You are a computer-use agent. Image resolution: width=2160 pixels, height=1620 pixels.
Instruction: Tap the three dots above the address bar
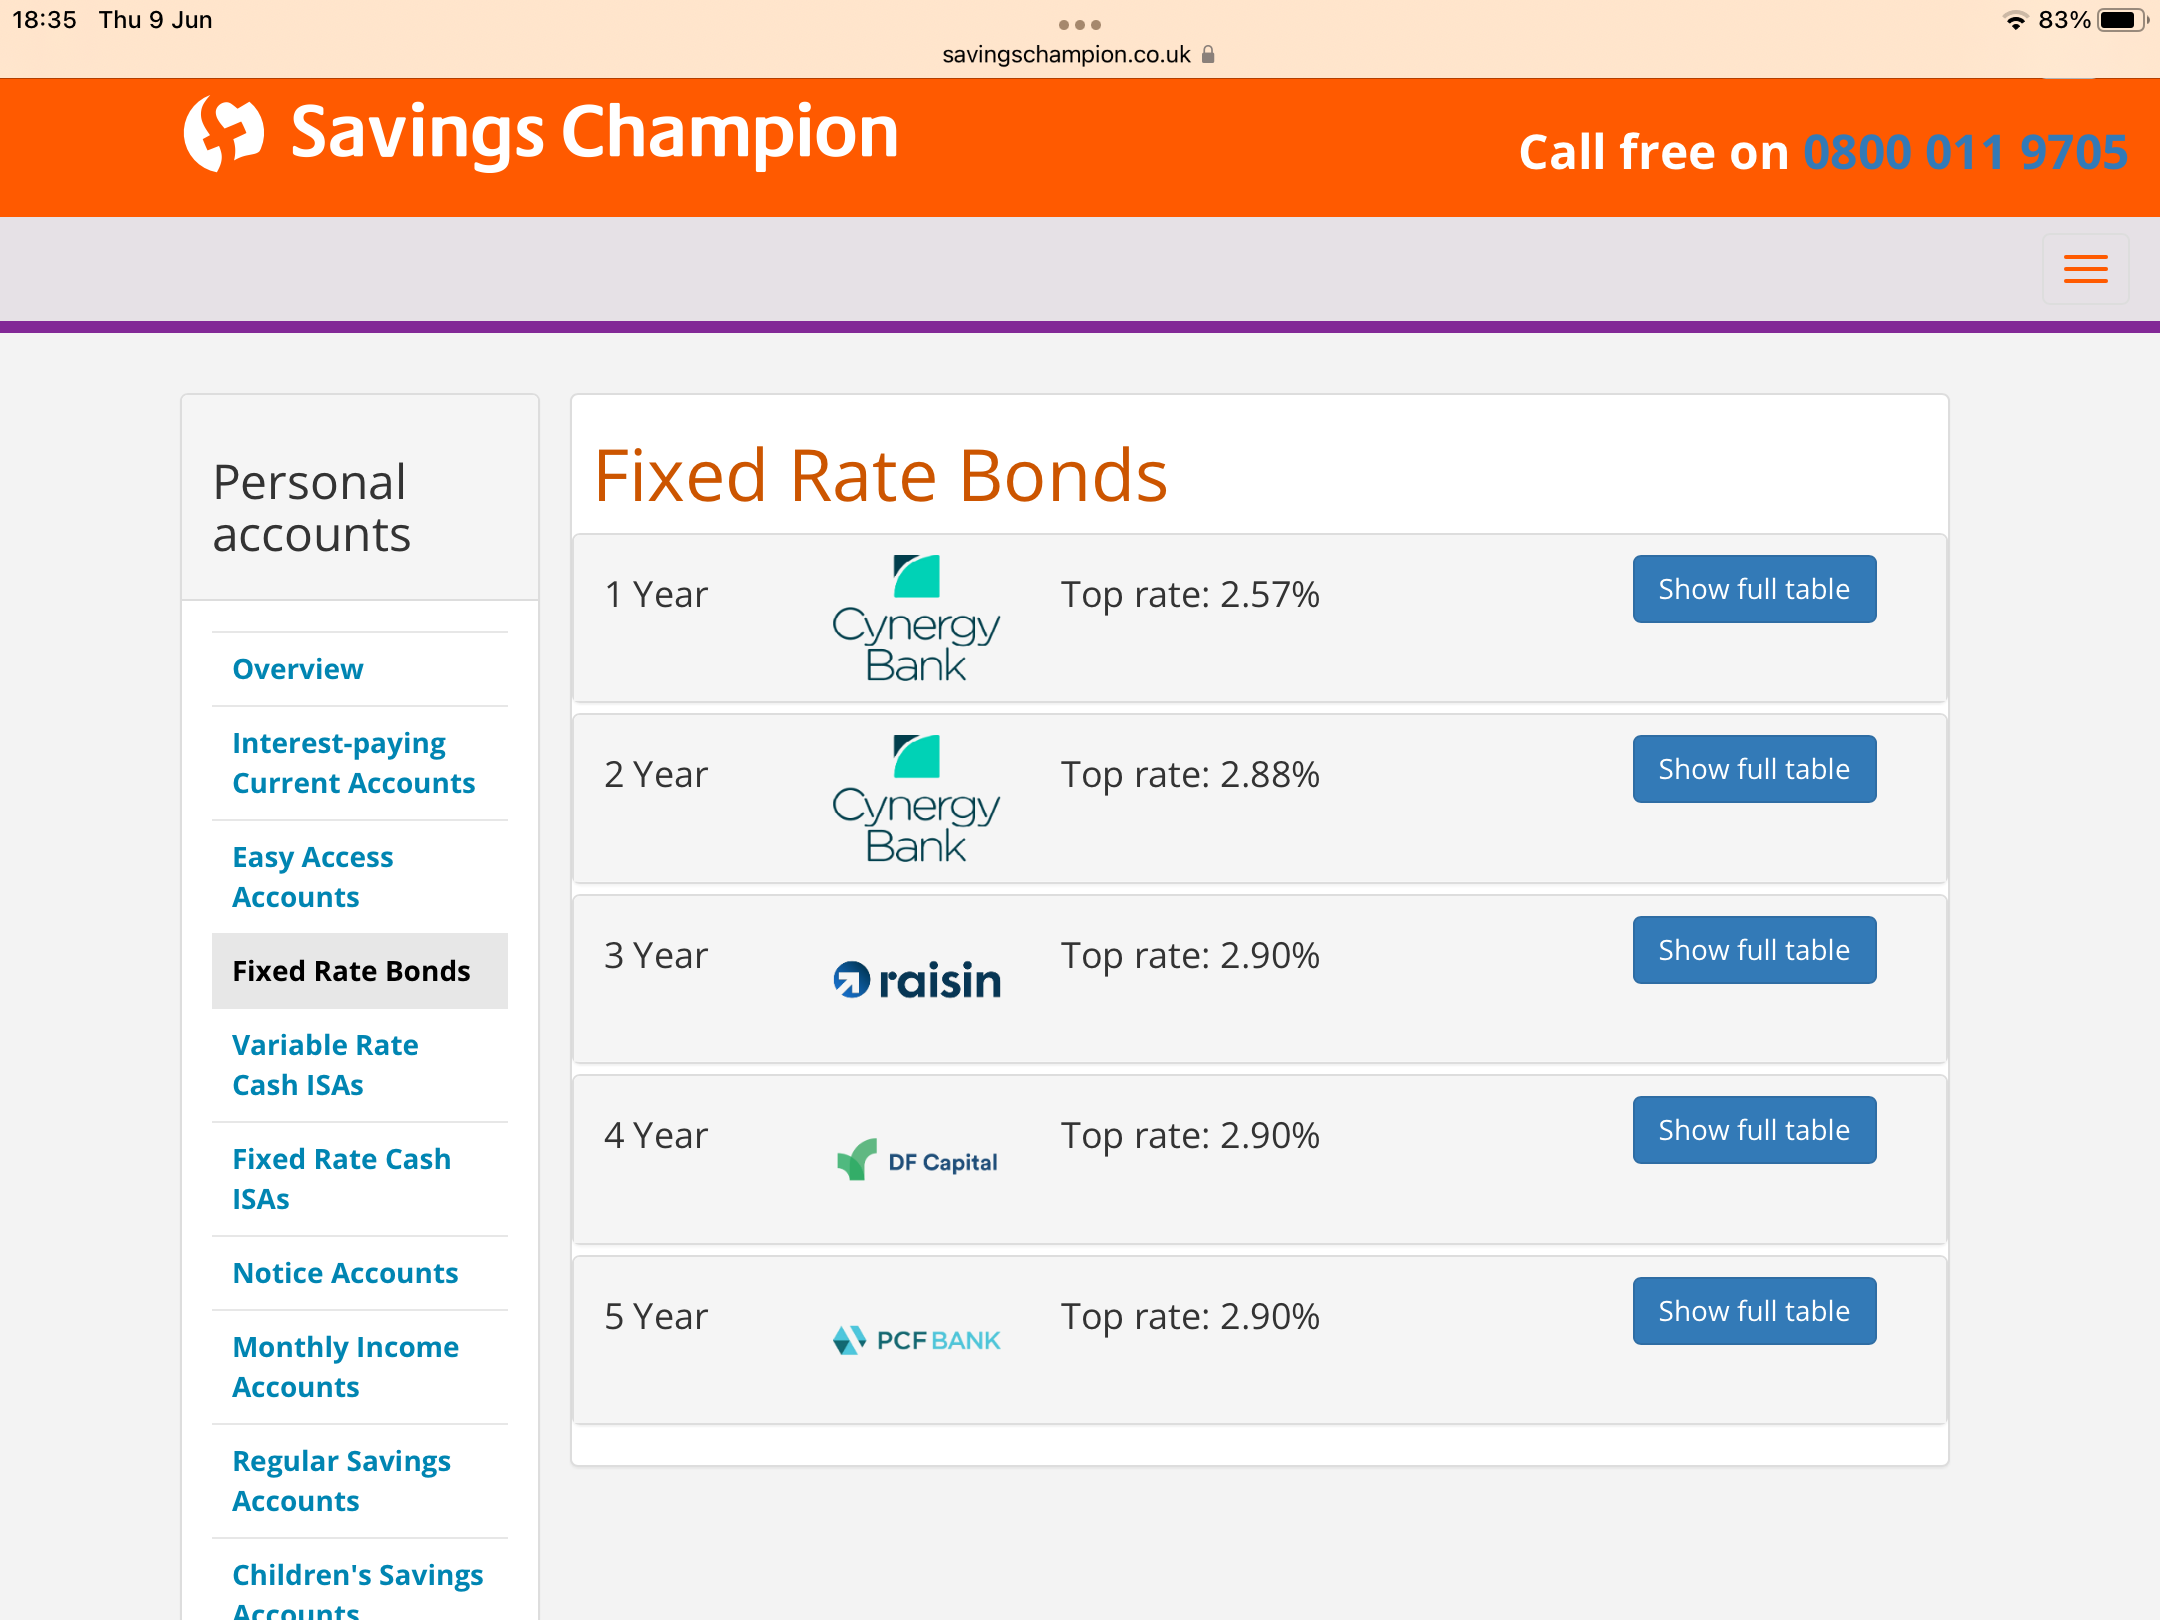(1080, 25)
